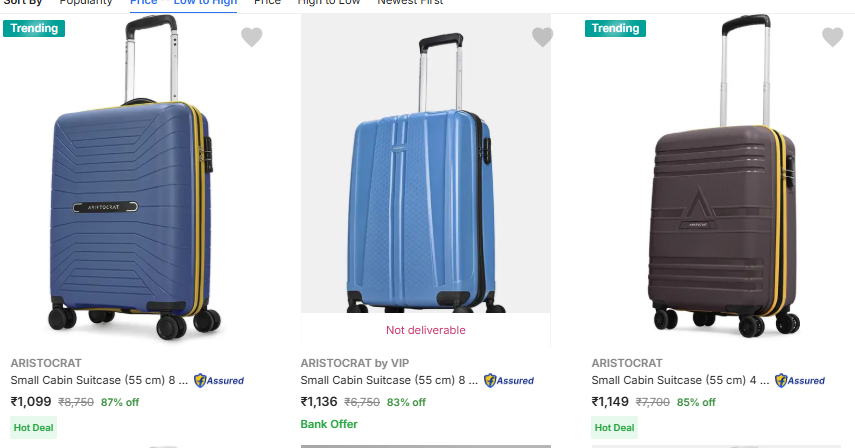
Task: Click Assured badge beside ₹1,099 suitcase
Action: point(219,380)
